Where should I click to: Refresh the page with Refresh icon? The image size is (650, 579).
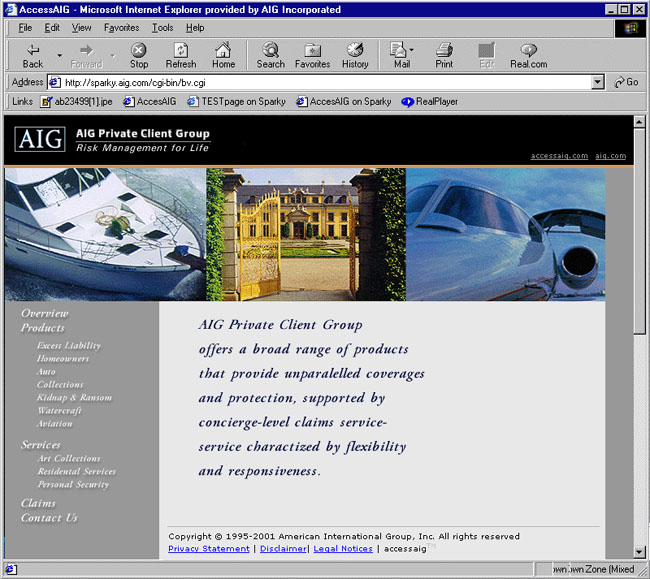181,50
